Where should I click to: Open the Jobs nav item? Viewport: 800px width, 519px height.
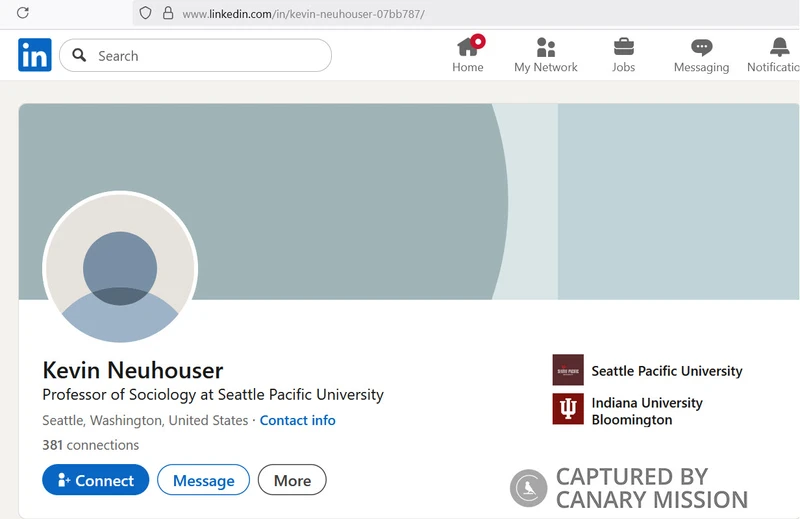point(623,55)
